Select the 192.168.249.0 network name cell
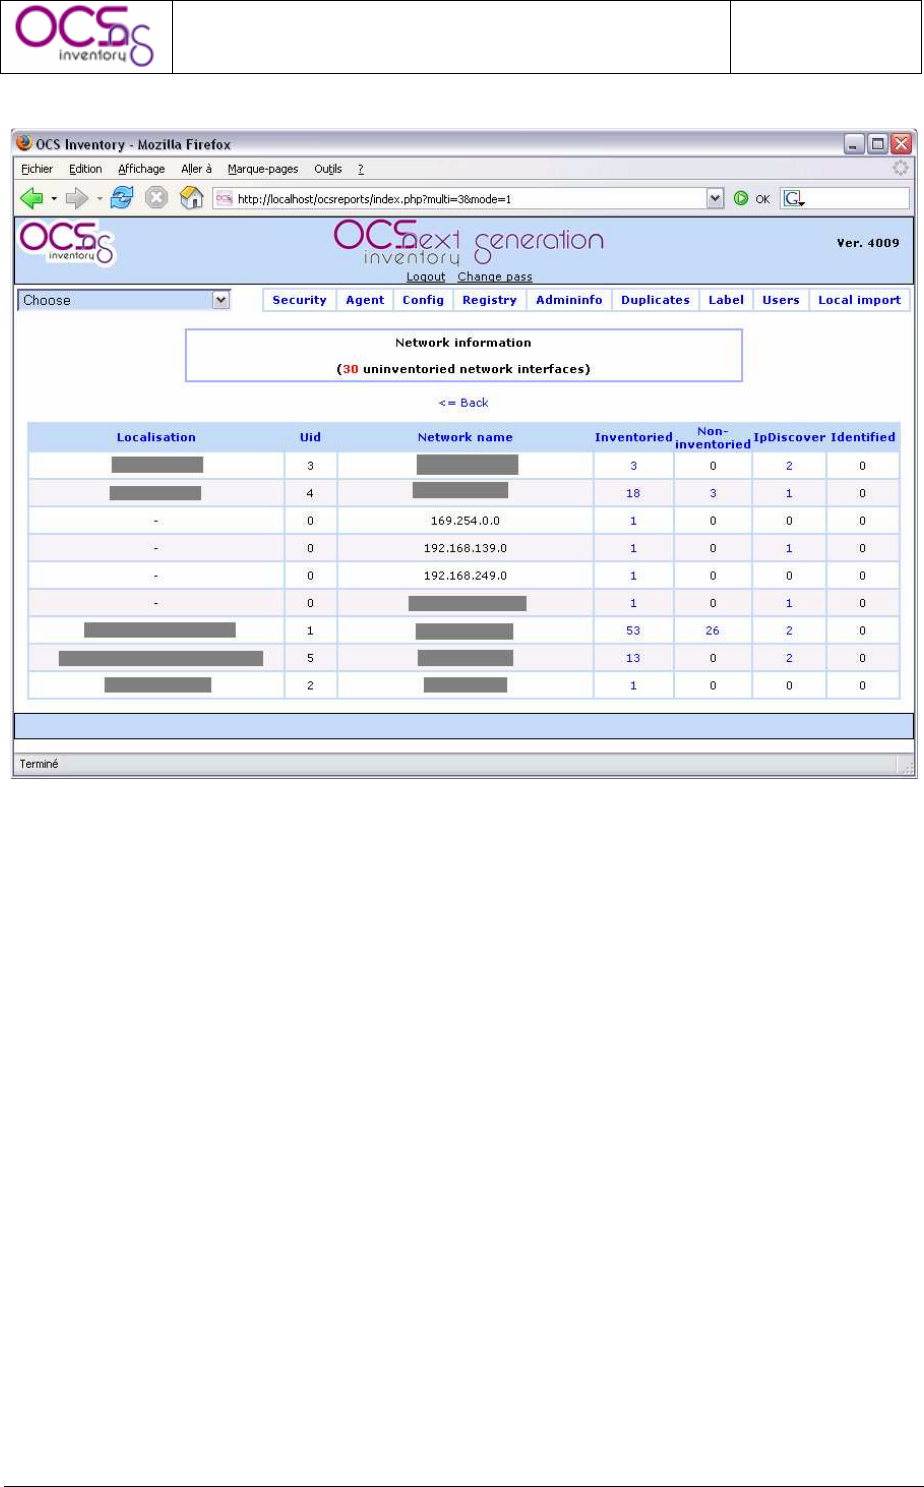 (465, 576)
